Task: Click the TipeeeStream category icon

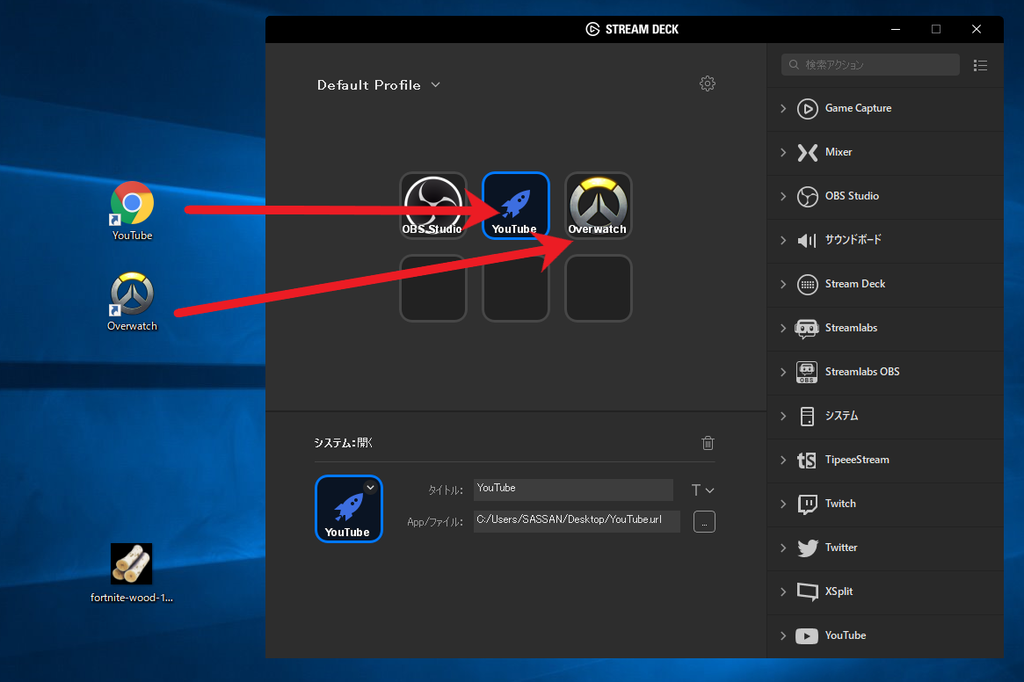Action: click(x=807, y=460)
